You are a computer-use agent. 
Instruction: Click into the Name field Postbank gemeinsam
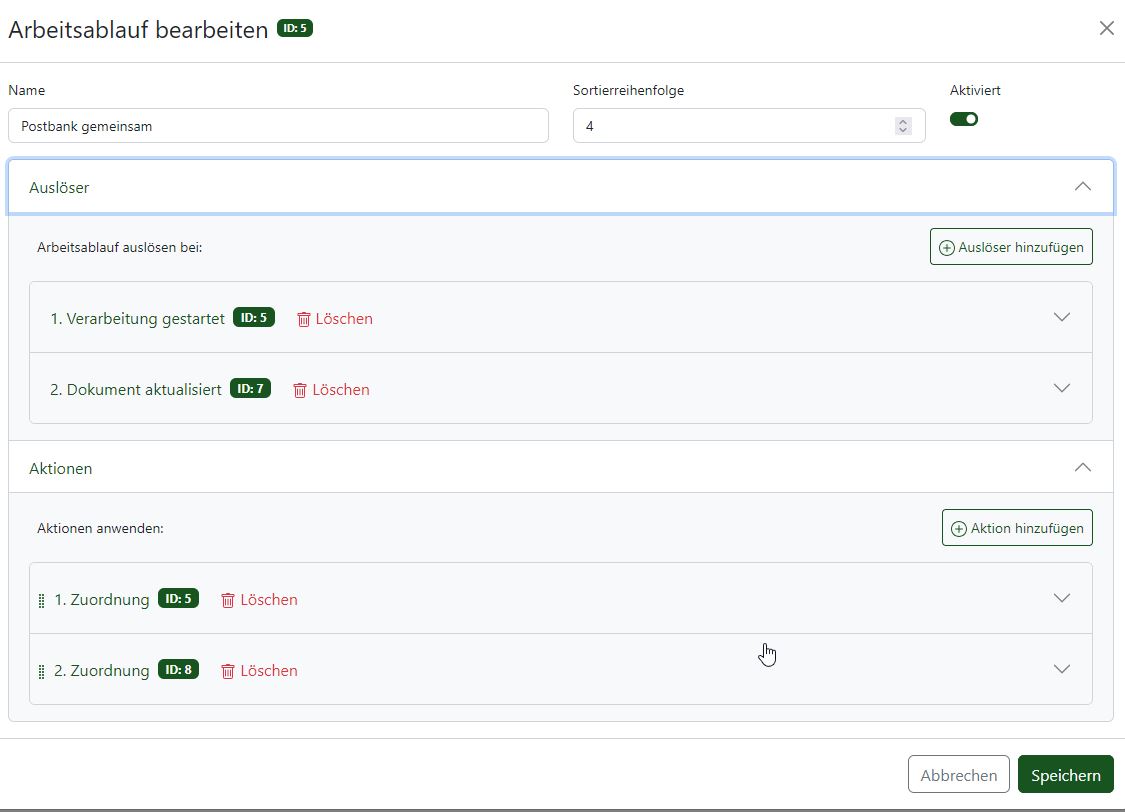pyautogui.click(x=278, y=126)
